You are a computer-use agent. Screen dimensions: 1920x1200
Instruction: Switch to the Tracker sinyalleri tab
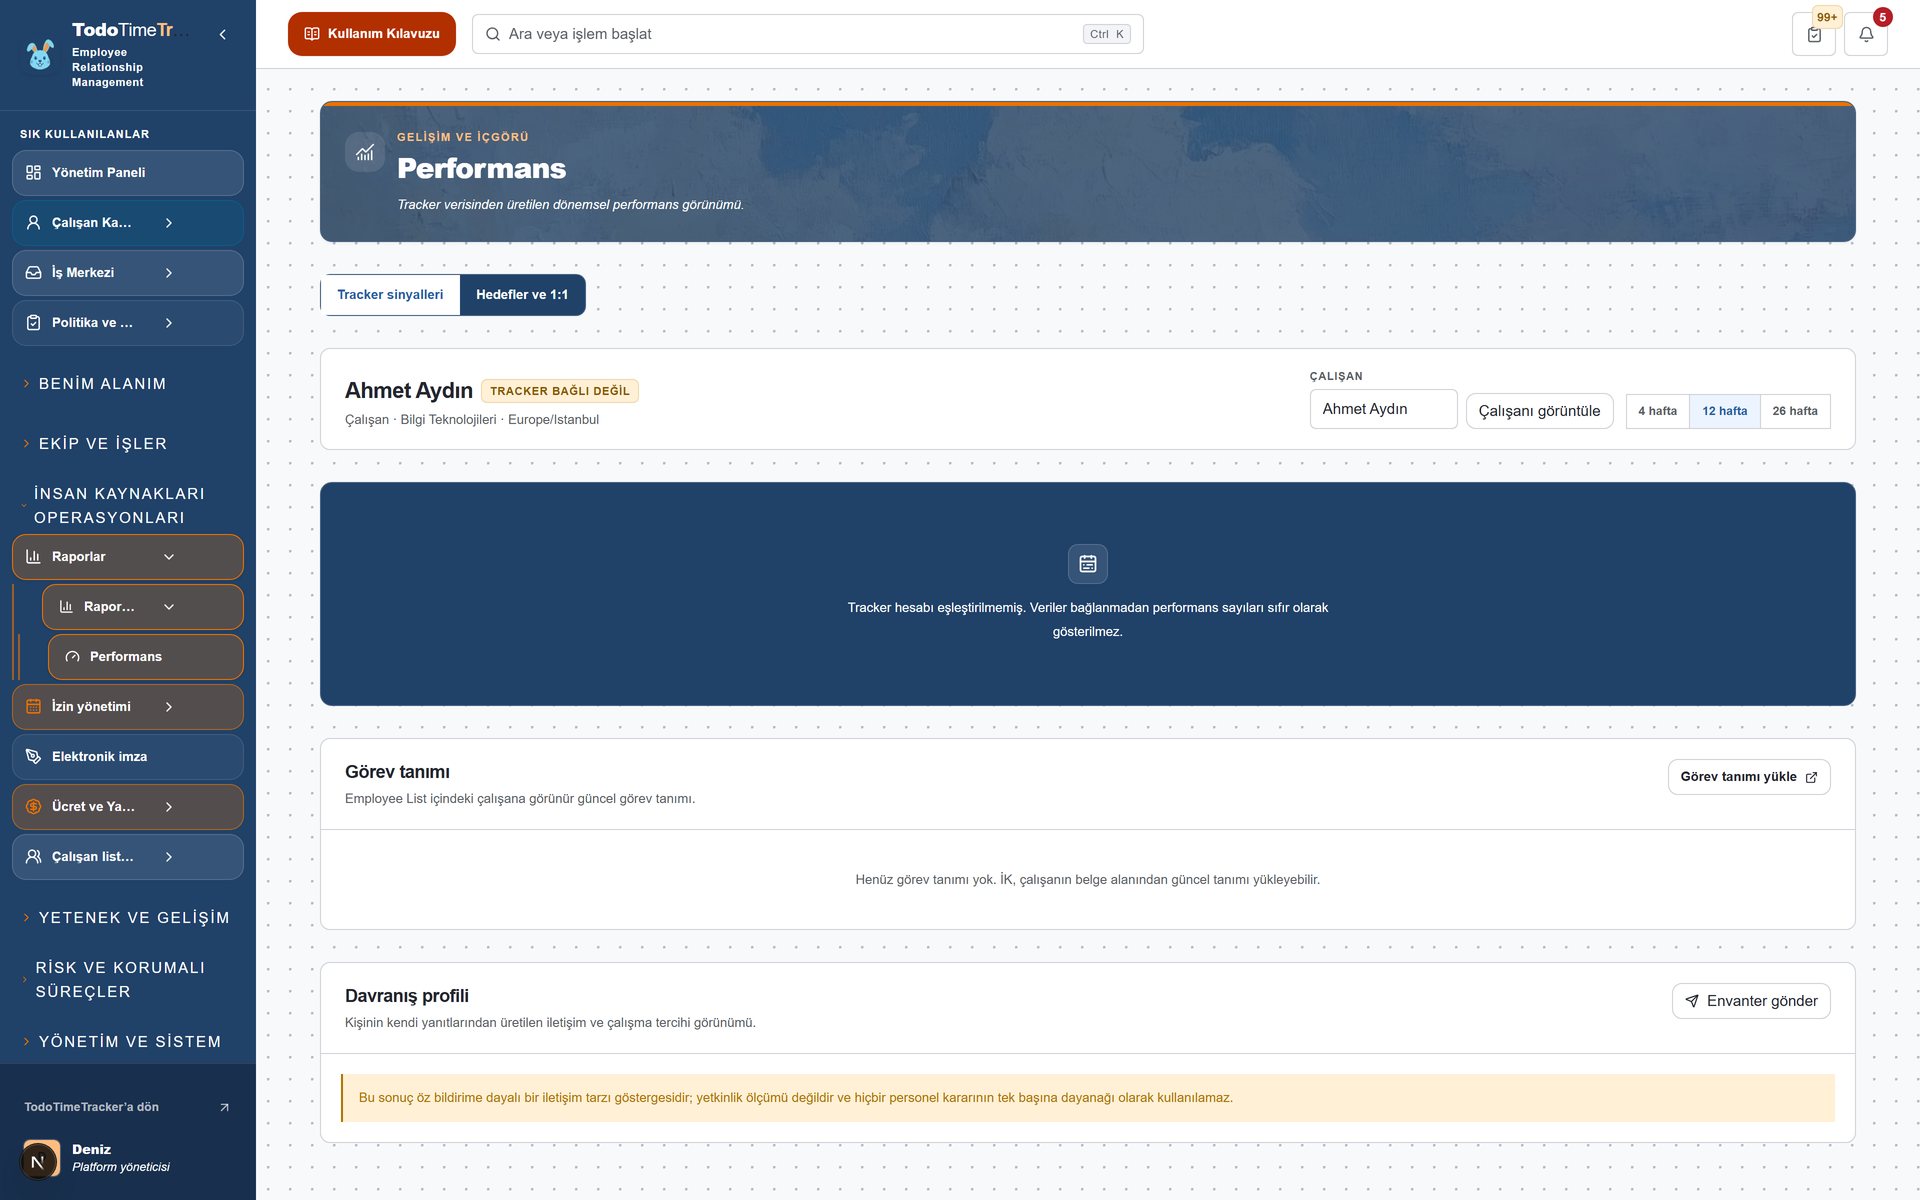[390, 295]
